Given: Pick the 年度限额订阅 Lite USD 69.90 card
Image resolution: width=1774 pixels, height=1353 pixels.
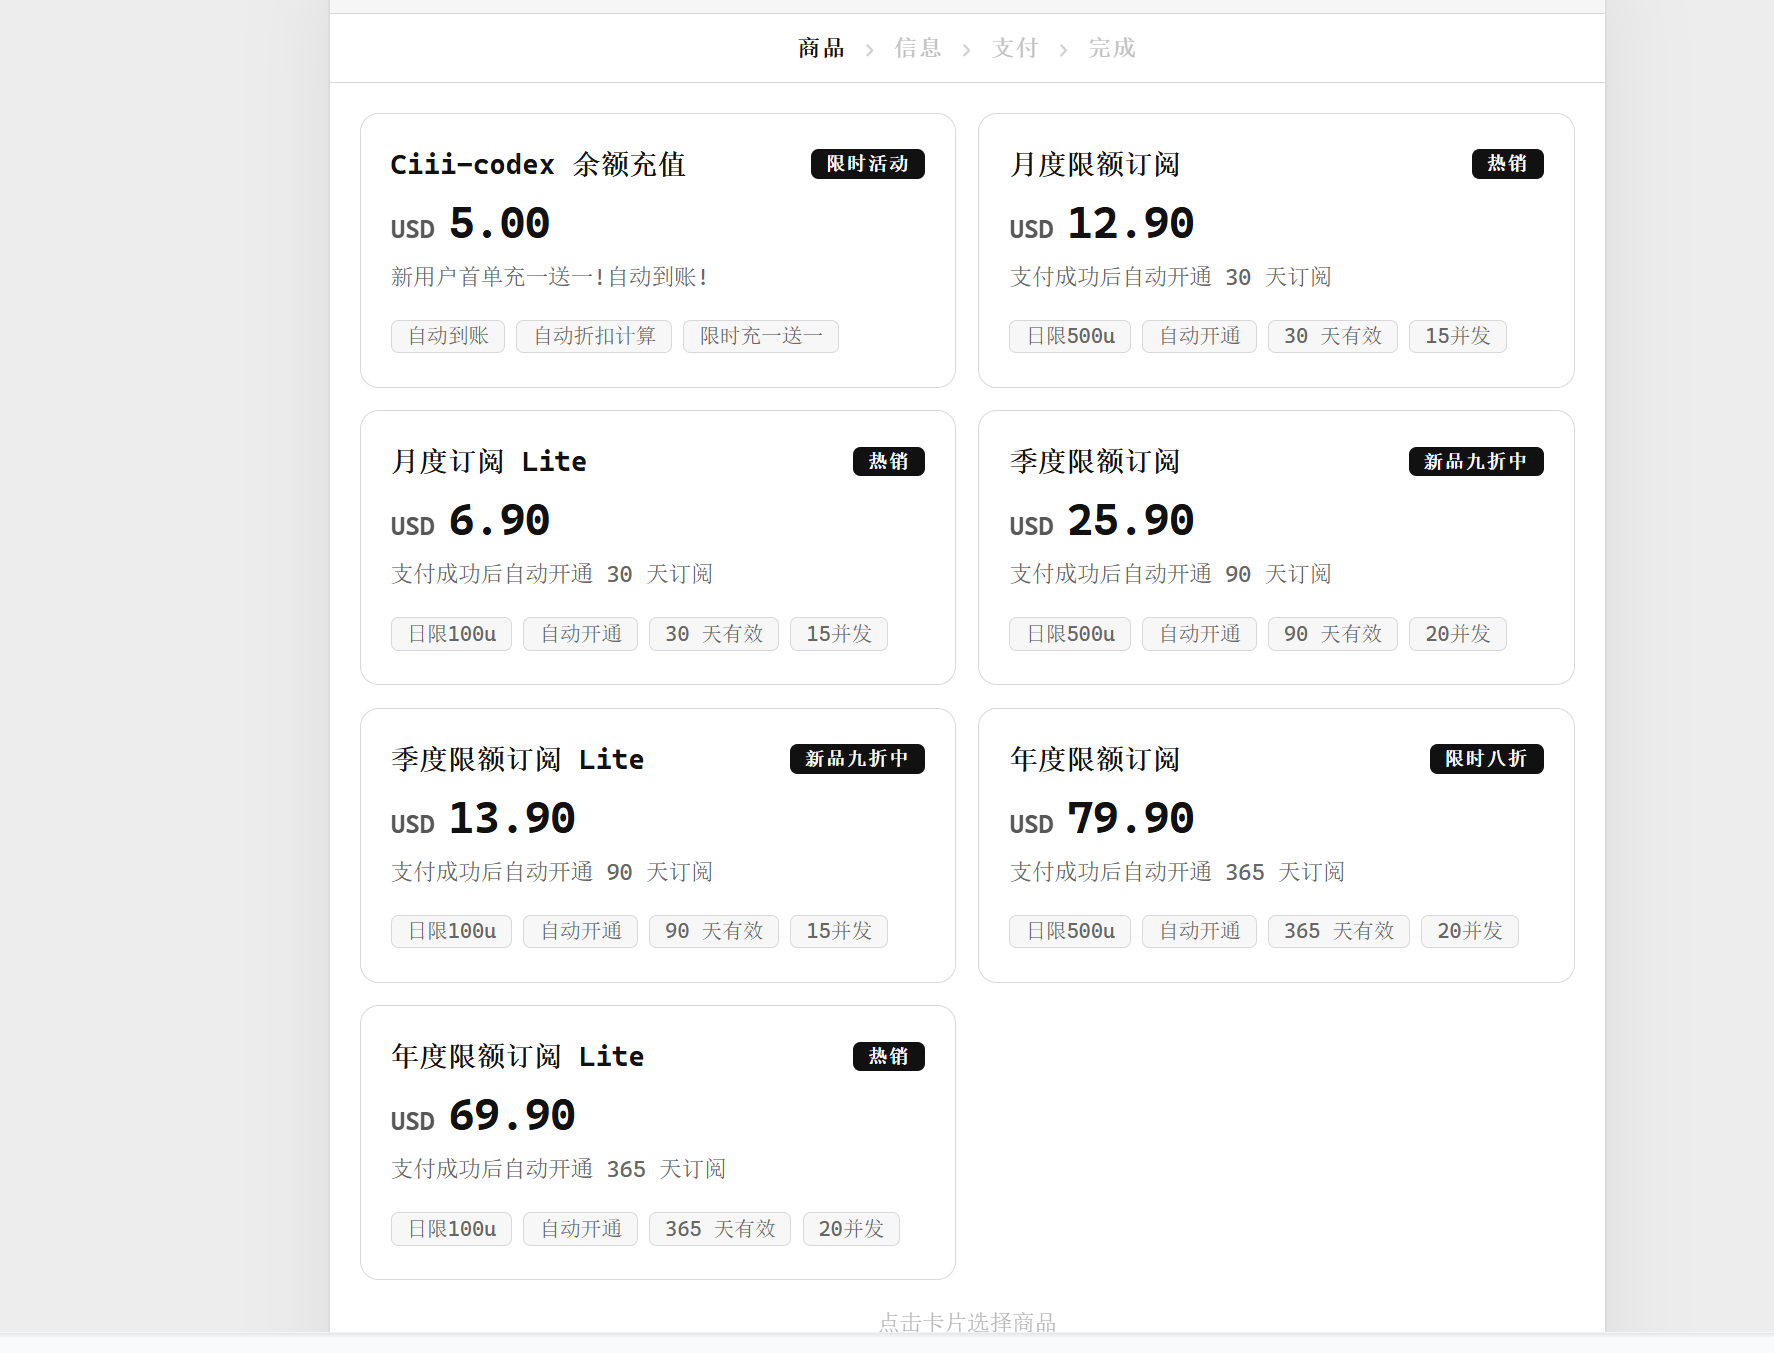Looking at the screenshot, I should coord(657,1142).
